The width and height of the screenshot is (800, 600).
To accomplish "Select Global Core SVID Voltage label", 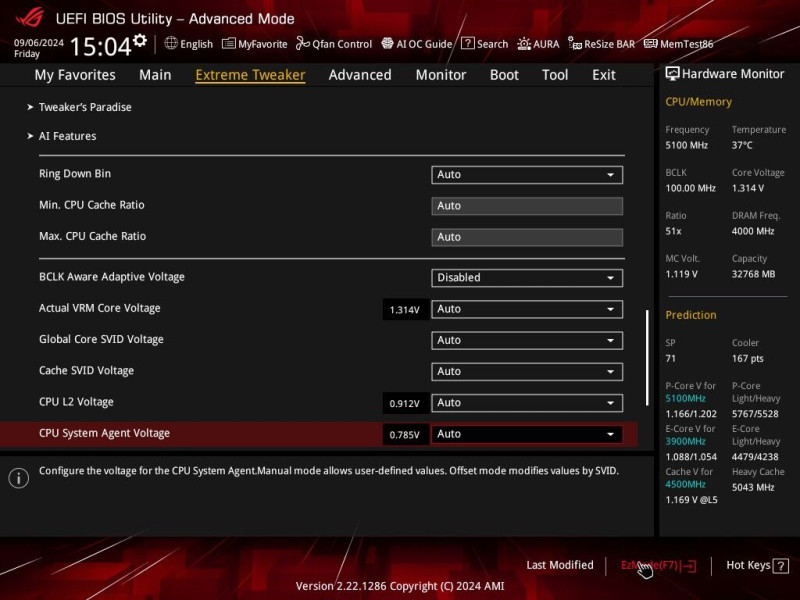I will [101, 339].
